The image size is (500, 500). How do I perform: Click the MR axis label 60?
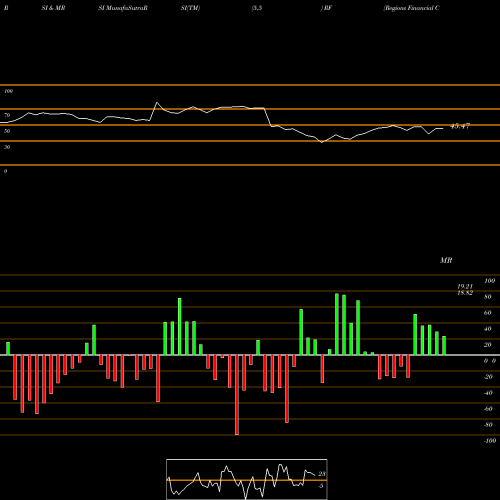(x=488, y=313)
